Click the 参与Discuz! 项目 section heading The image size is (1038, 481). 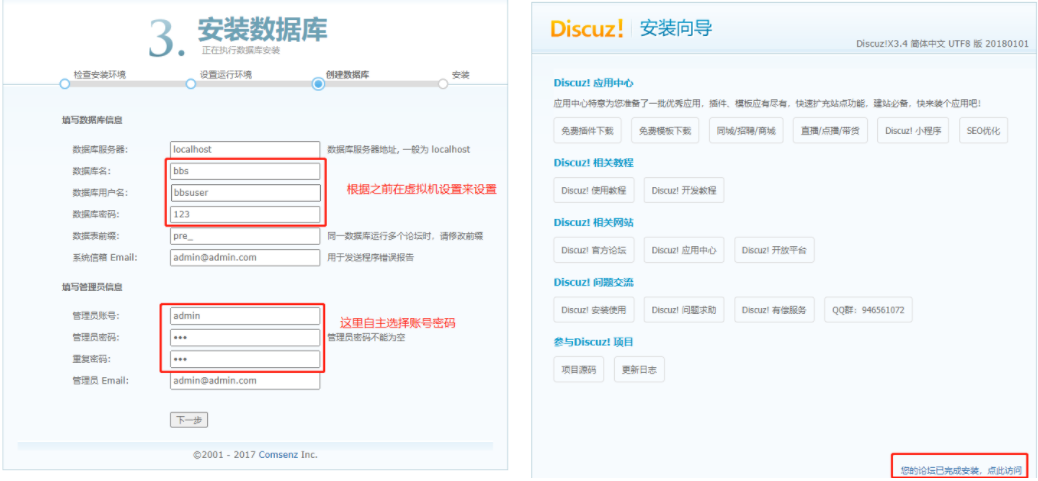pos(593,342)
